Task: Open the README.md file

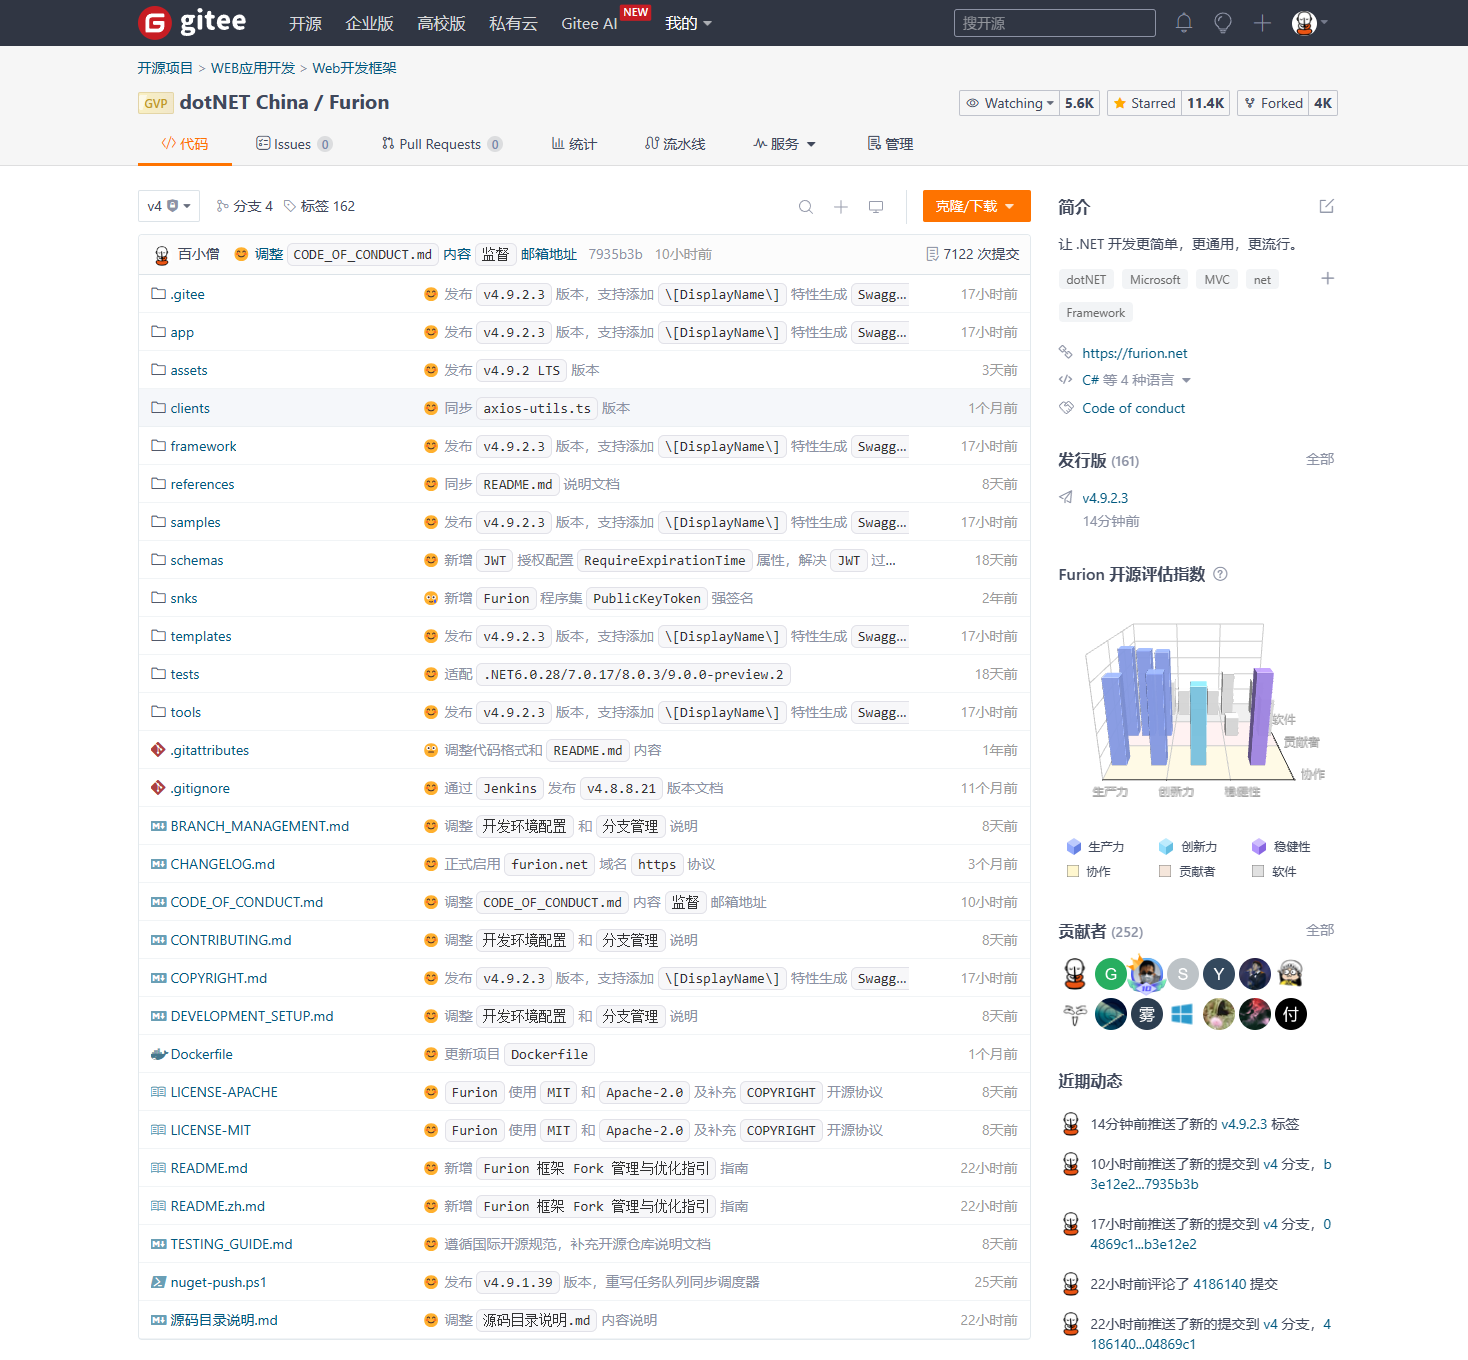Action: point(209,1168)
